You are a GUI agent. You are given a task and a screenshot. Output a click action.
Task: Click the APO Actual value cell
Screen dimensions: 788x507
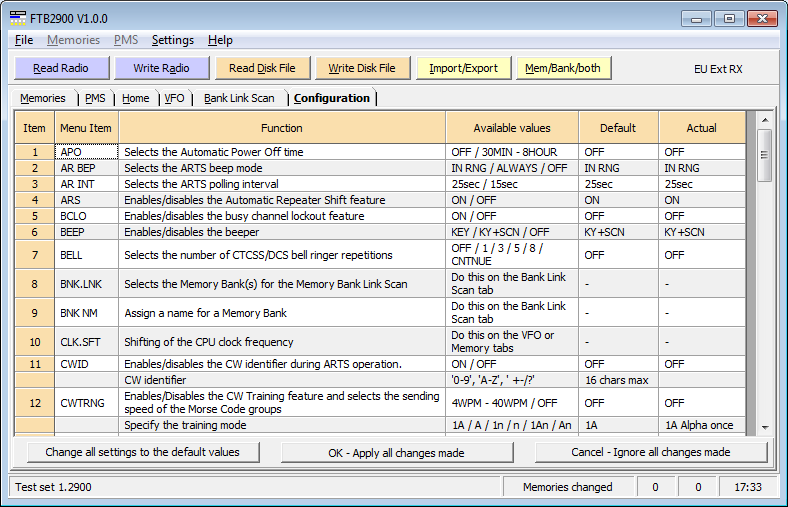click(700, 152)
